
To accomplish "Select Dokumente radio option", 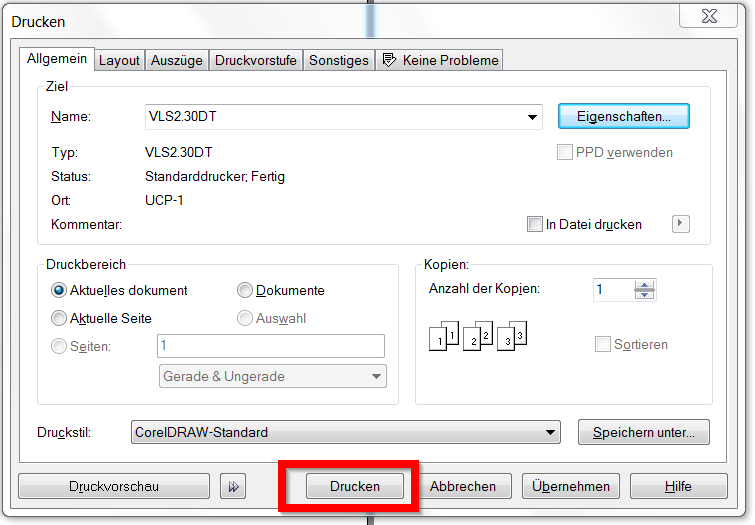I will [x=245, y=291].
